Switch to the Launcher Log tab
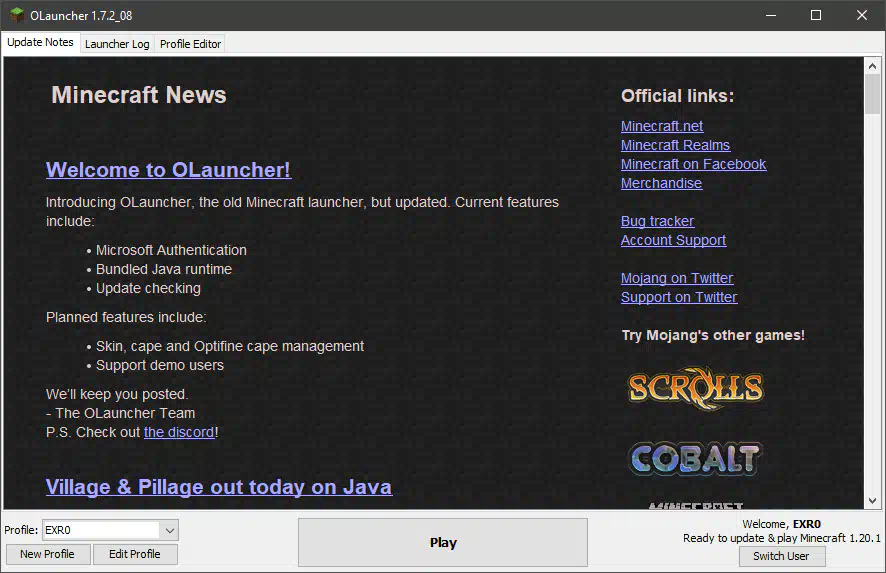 tap(117, 44)
